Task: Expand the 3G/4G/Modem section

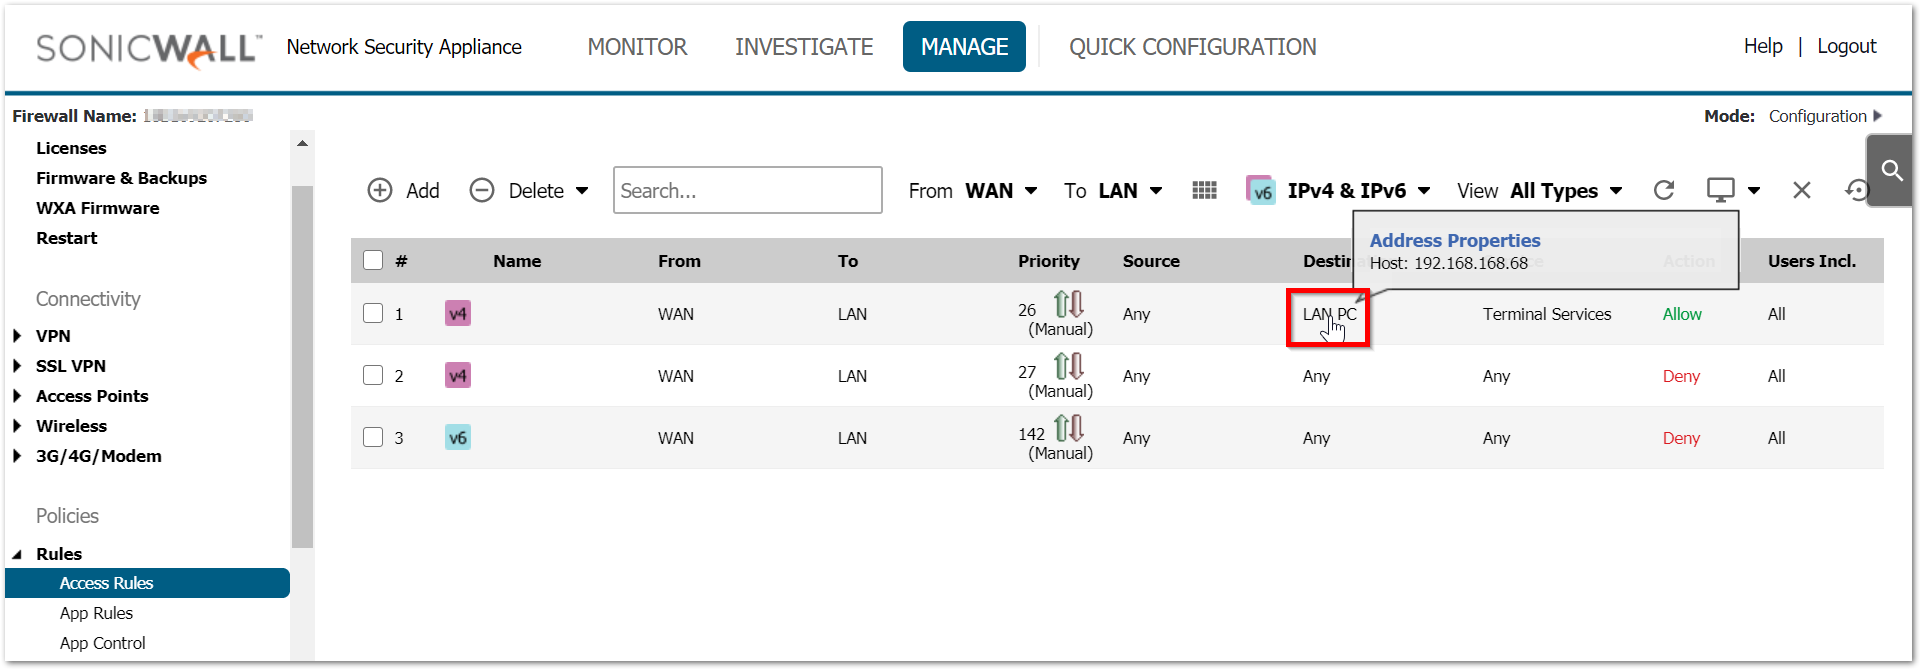Action: tap(17, 456)
